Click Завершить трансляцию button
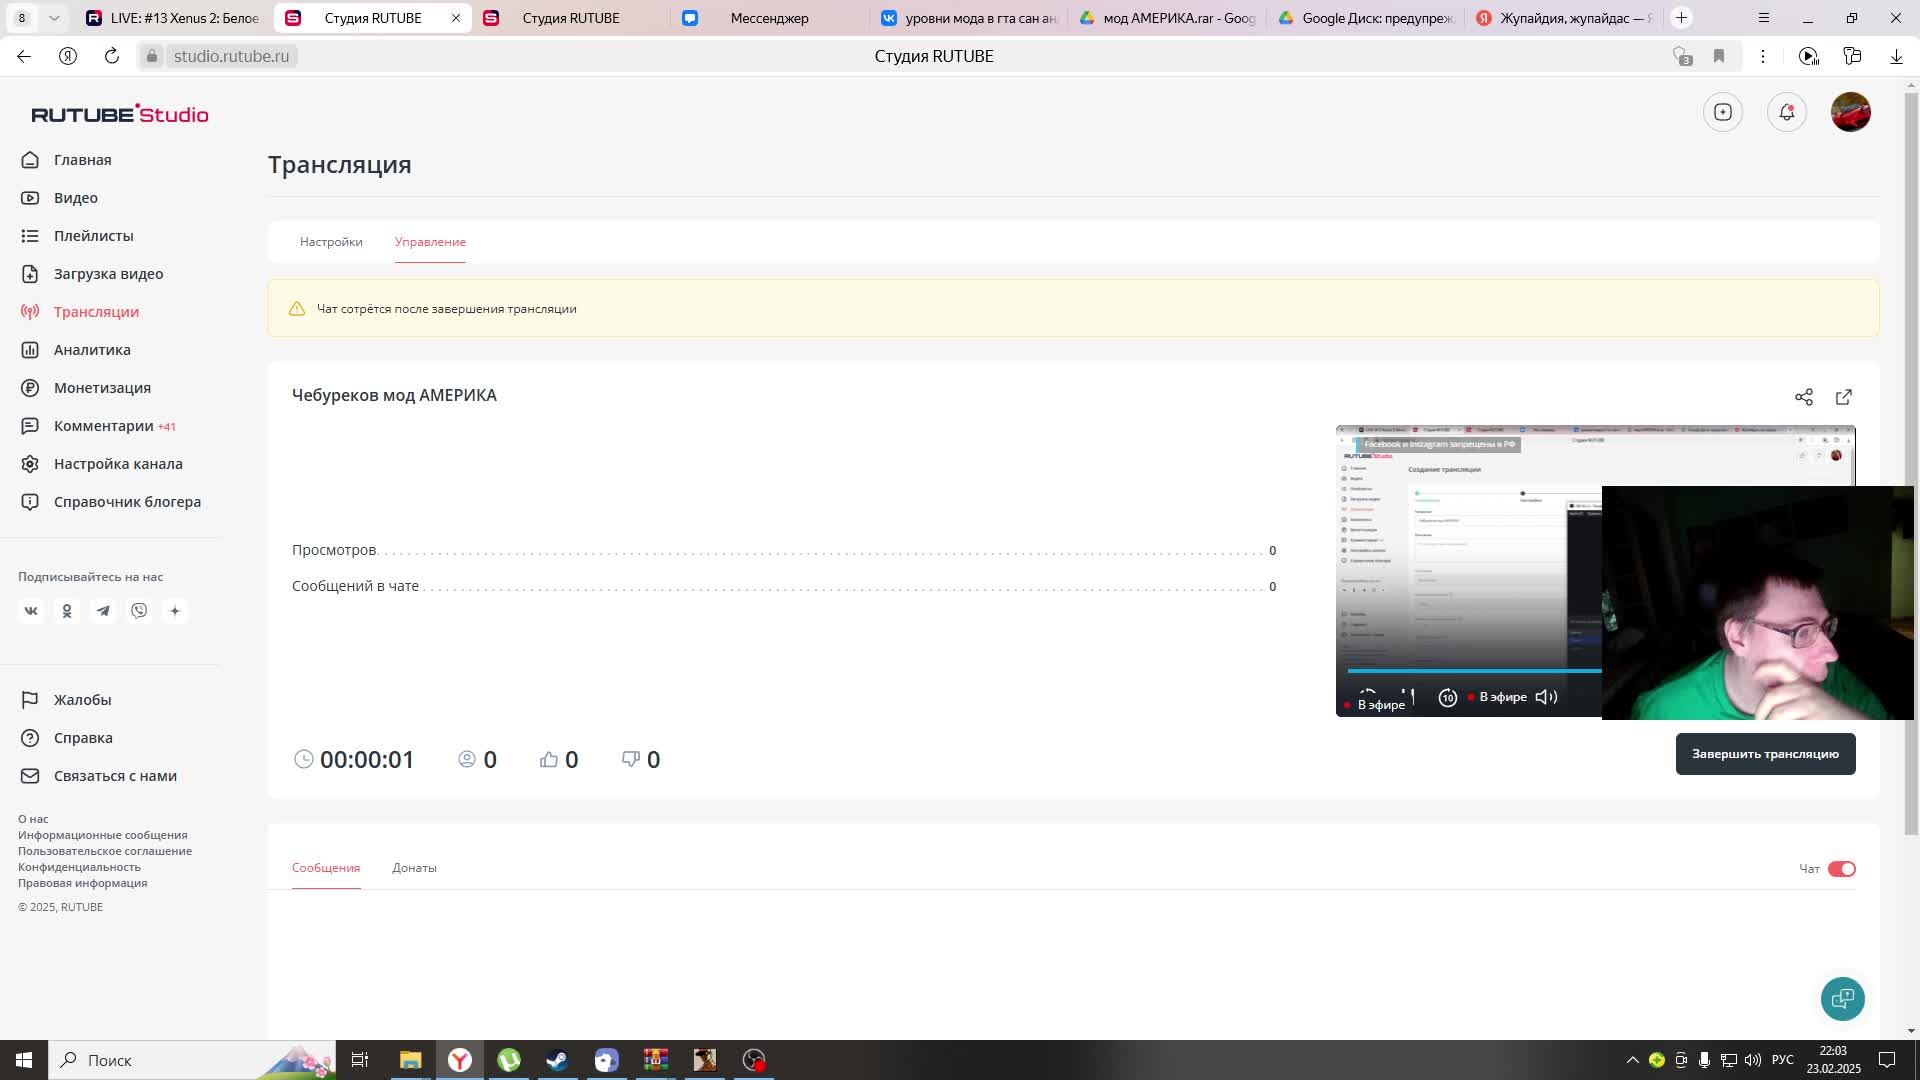Screen dimensions: 1920x1080 click(1764, 754)
